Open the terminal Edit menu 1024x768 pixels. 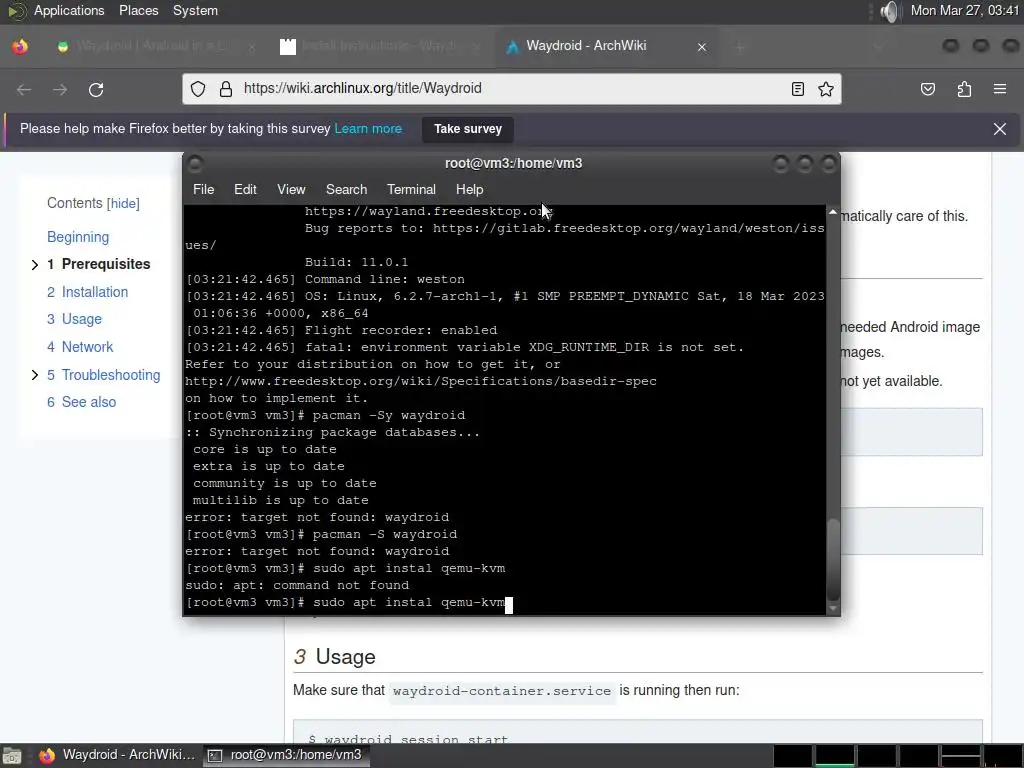click(245, 189)
